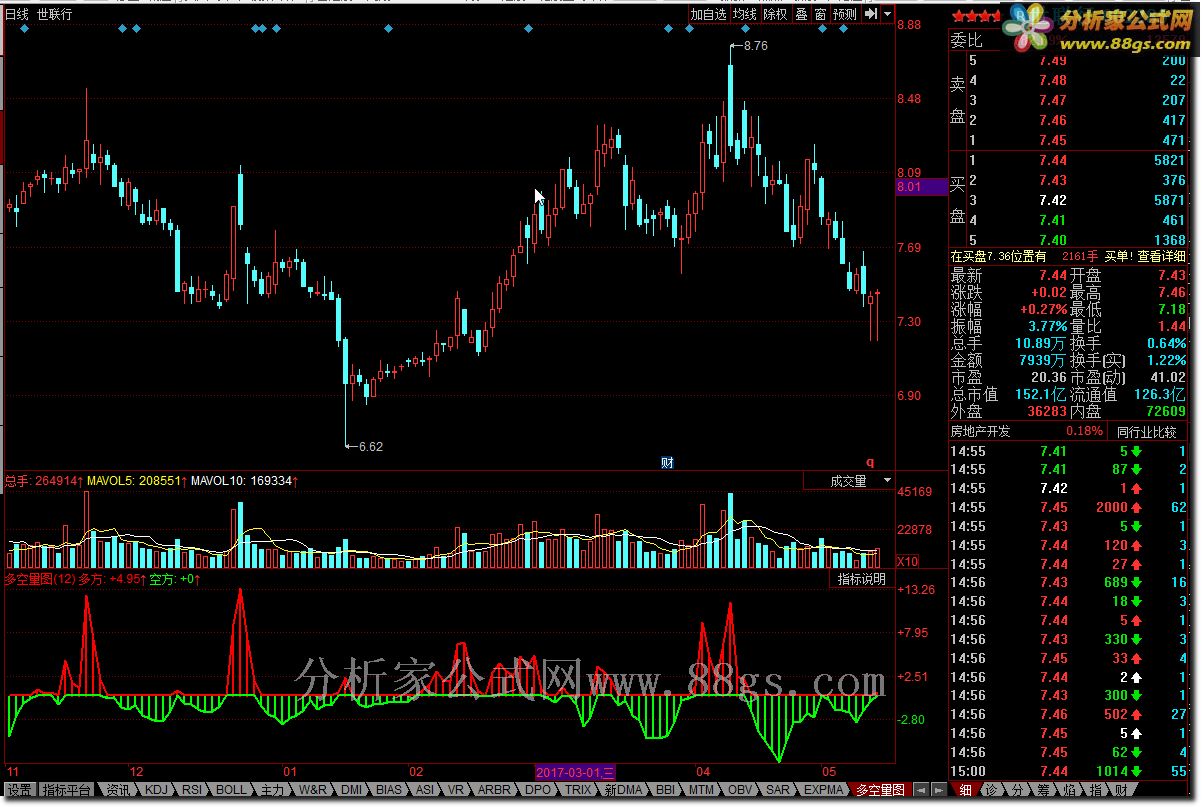Image resolution: width=1202 pixels, height=807 pixels.
Task: Click the 查看详细 view details link
Action: [x=1161, y=256]
